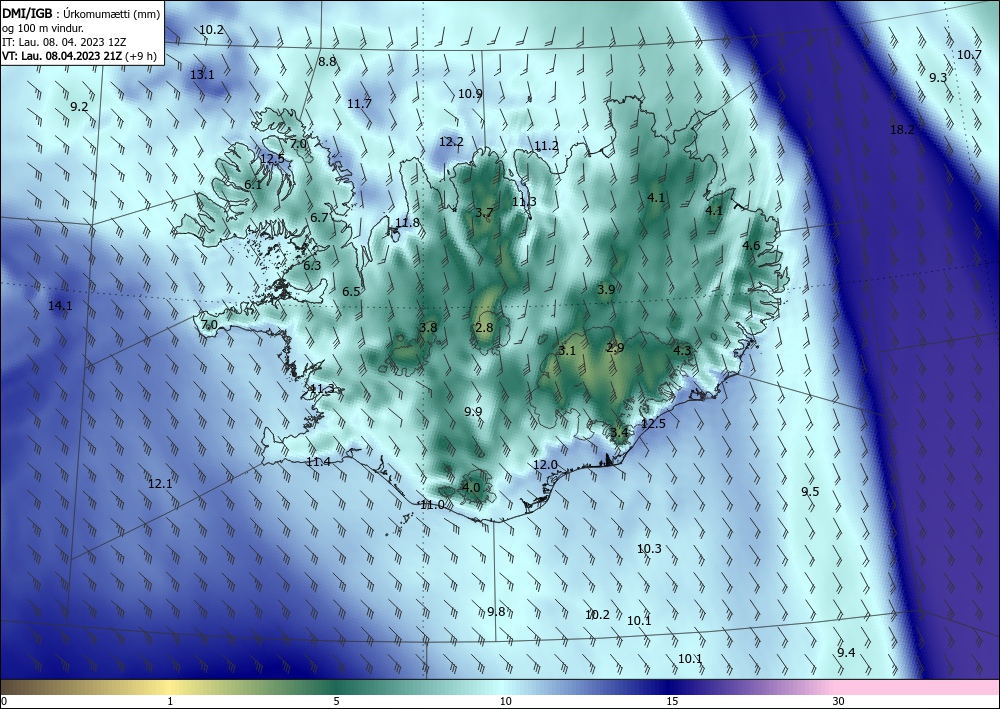Click the 3.9 value label
This screenshot has width=1000, height=709.
(x=607, y=289)
